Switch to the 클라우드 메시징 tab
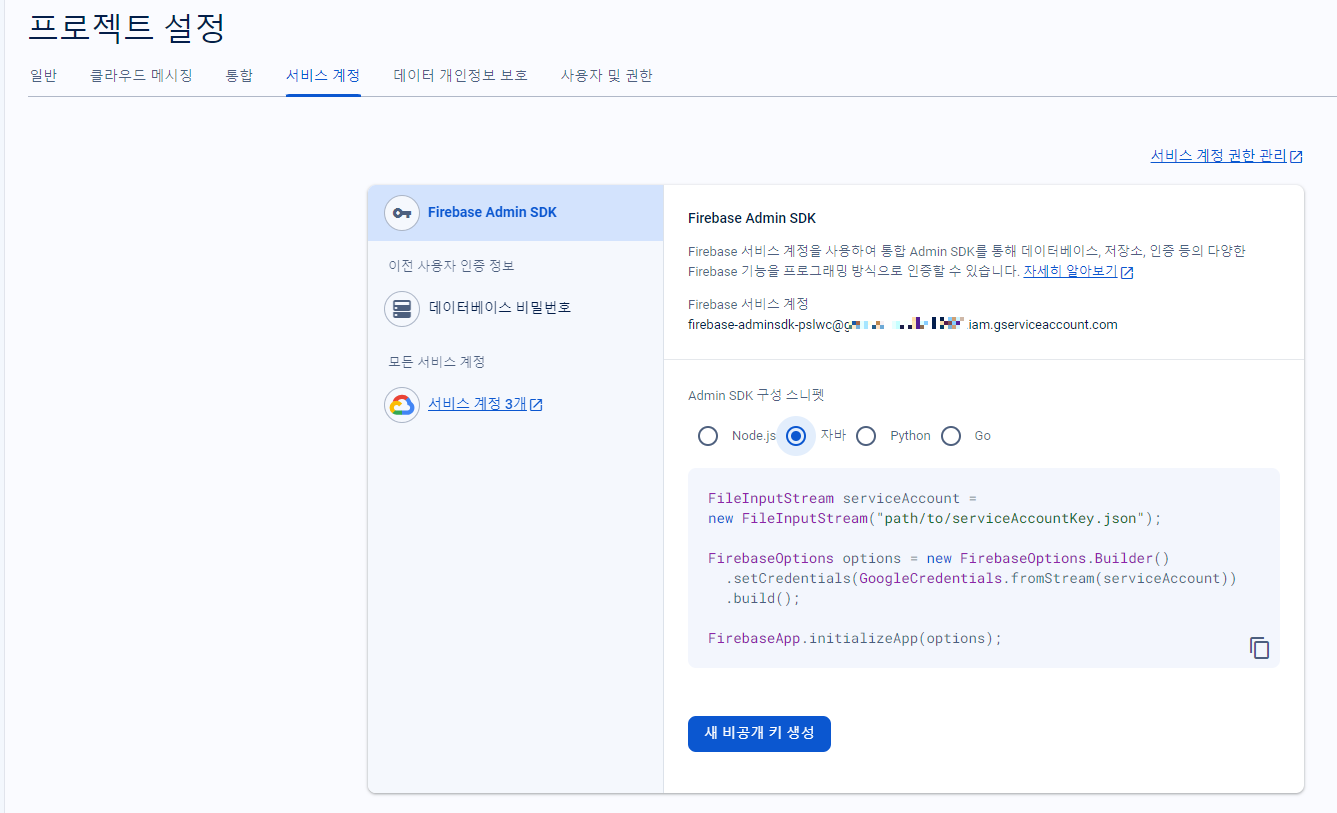Screen dimensions: 1337x813 (x=141, y=76)
